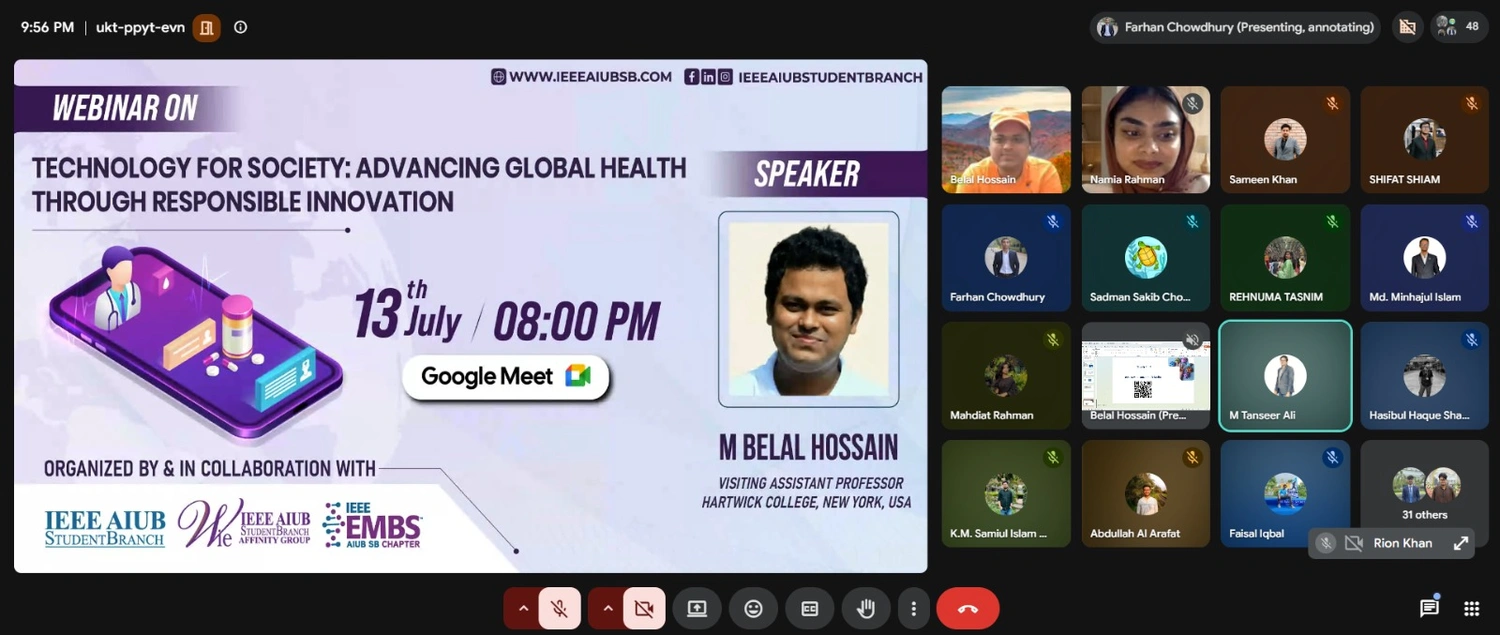
Task: Click the IEEE EMBS logo on the slide
Action: click(x=372, y=525)
